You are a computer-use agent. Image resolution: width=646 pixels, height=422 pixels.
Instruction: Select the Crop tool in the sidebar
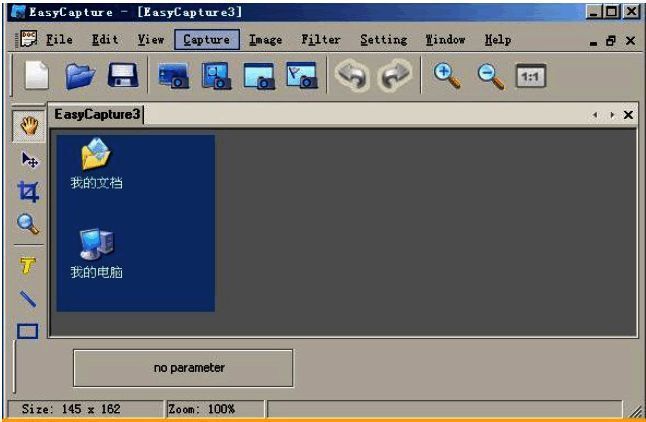(x=29, y=191)
